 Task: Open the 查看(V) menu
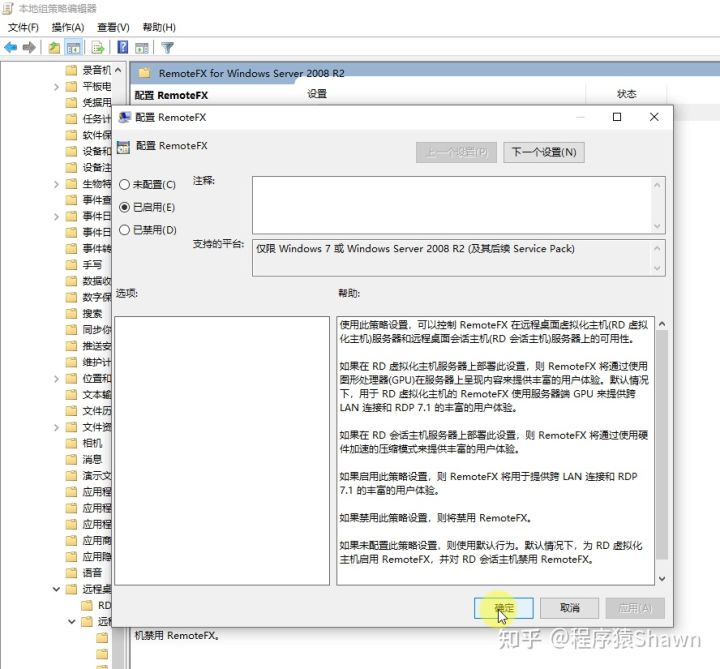click(x=113, y=28)
